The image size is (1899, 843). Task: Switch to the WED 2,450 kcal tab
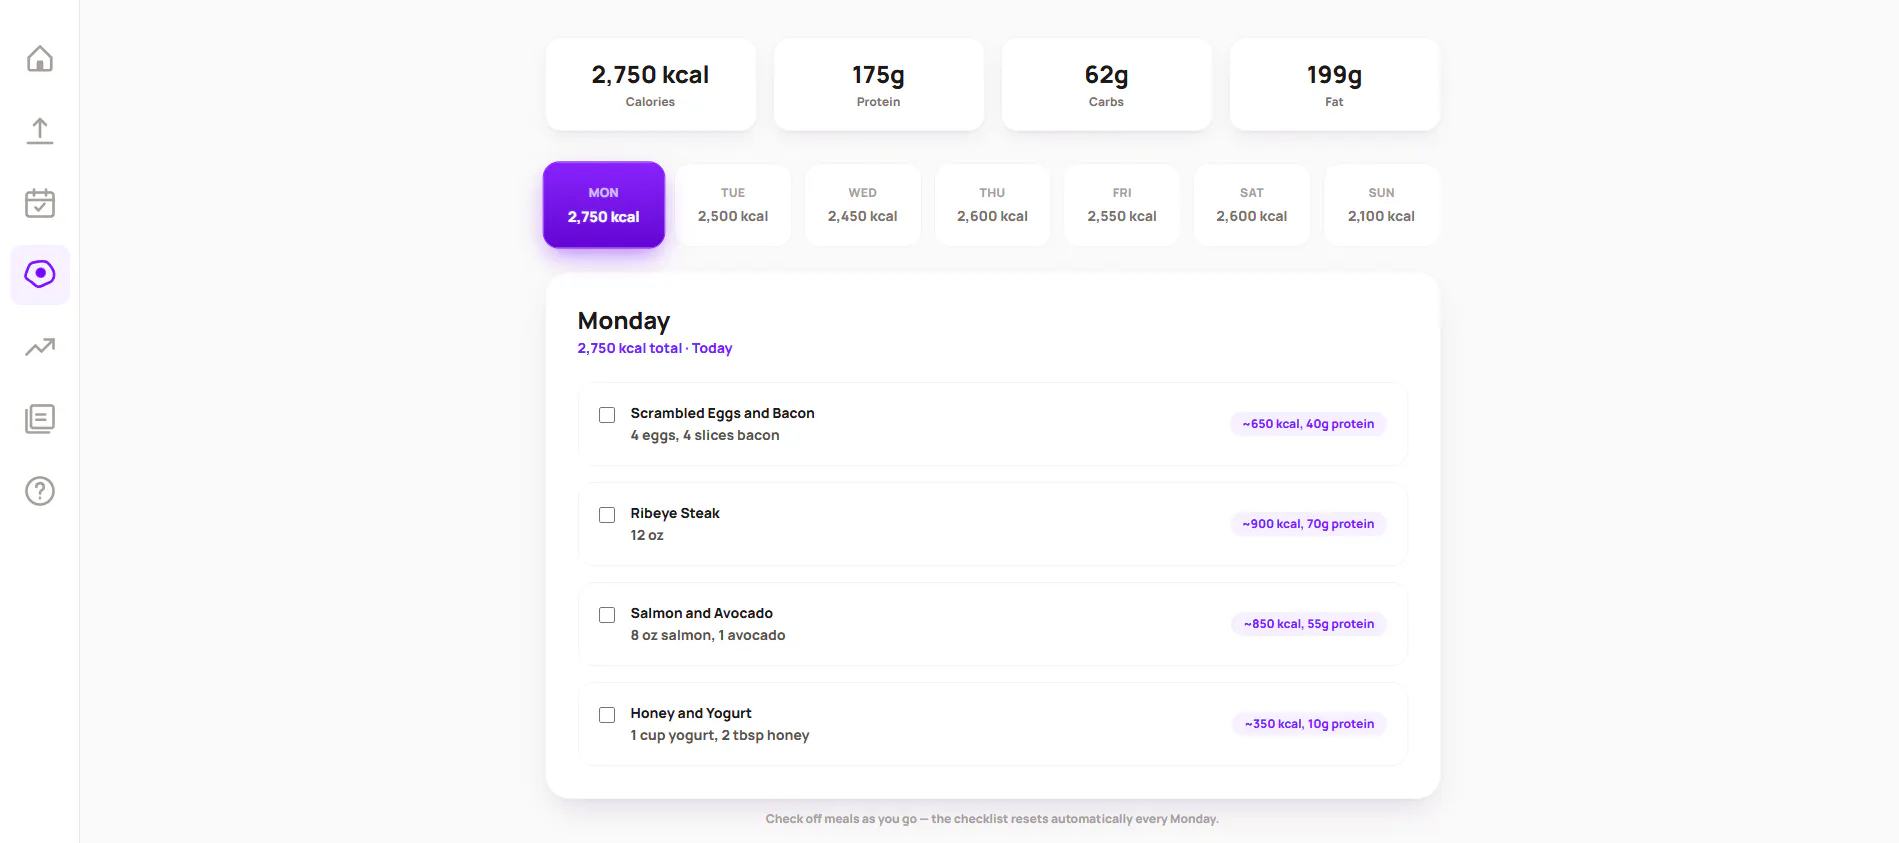[863, 205]
